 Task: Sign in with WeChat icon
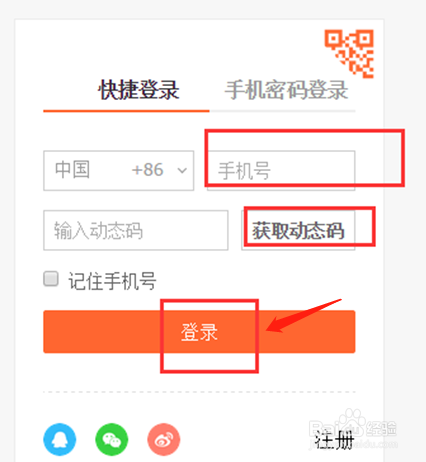tap(112, 439)
